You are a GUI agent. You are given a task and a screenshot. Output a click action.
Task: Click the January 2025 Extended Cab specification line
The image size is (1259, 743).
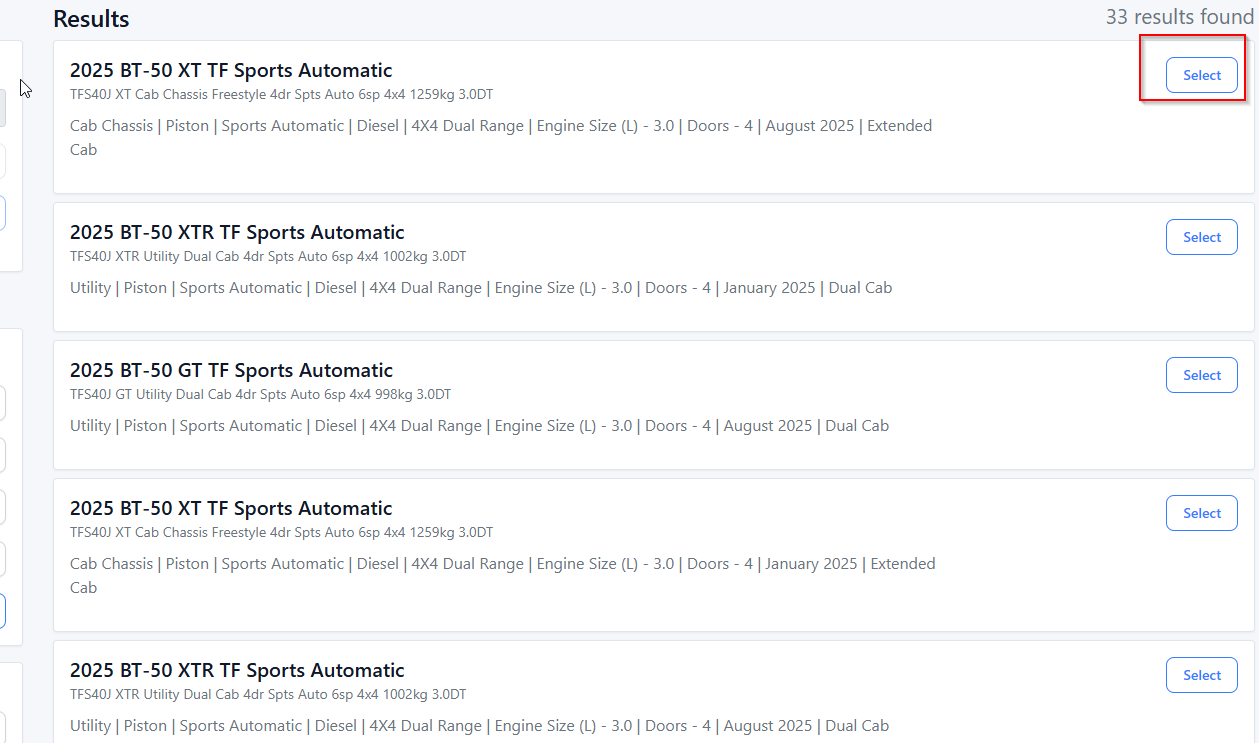pyautogui.click(x=502, y=564)
